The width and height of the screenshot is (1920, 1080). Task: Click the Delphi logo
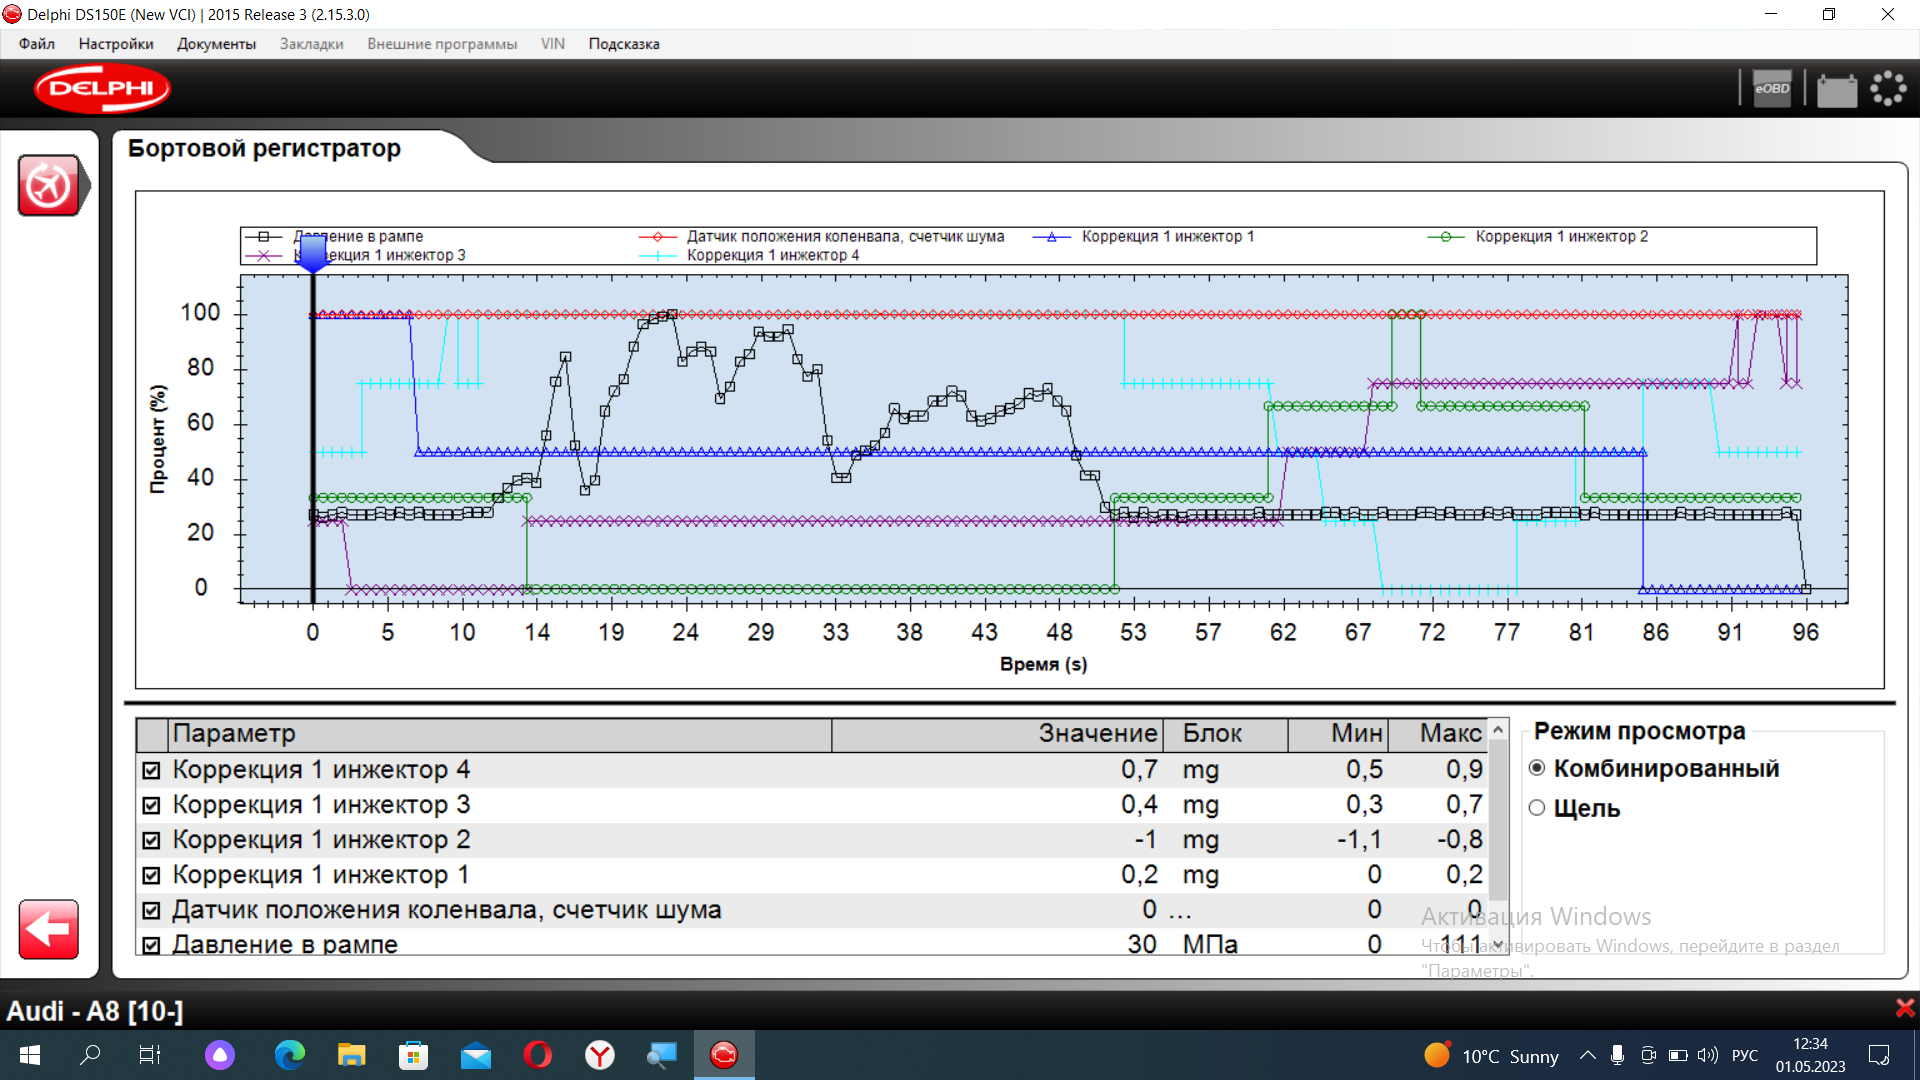[102, 88]
